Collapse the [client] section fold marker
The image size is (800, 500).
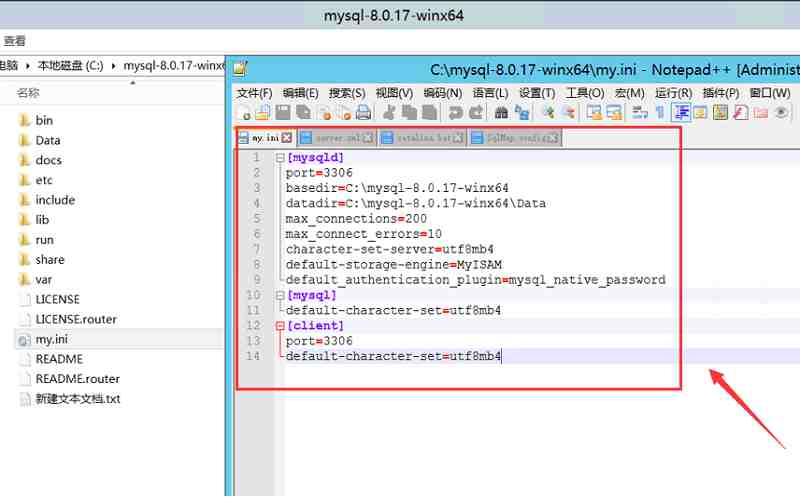click(x=280, y=326)
